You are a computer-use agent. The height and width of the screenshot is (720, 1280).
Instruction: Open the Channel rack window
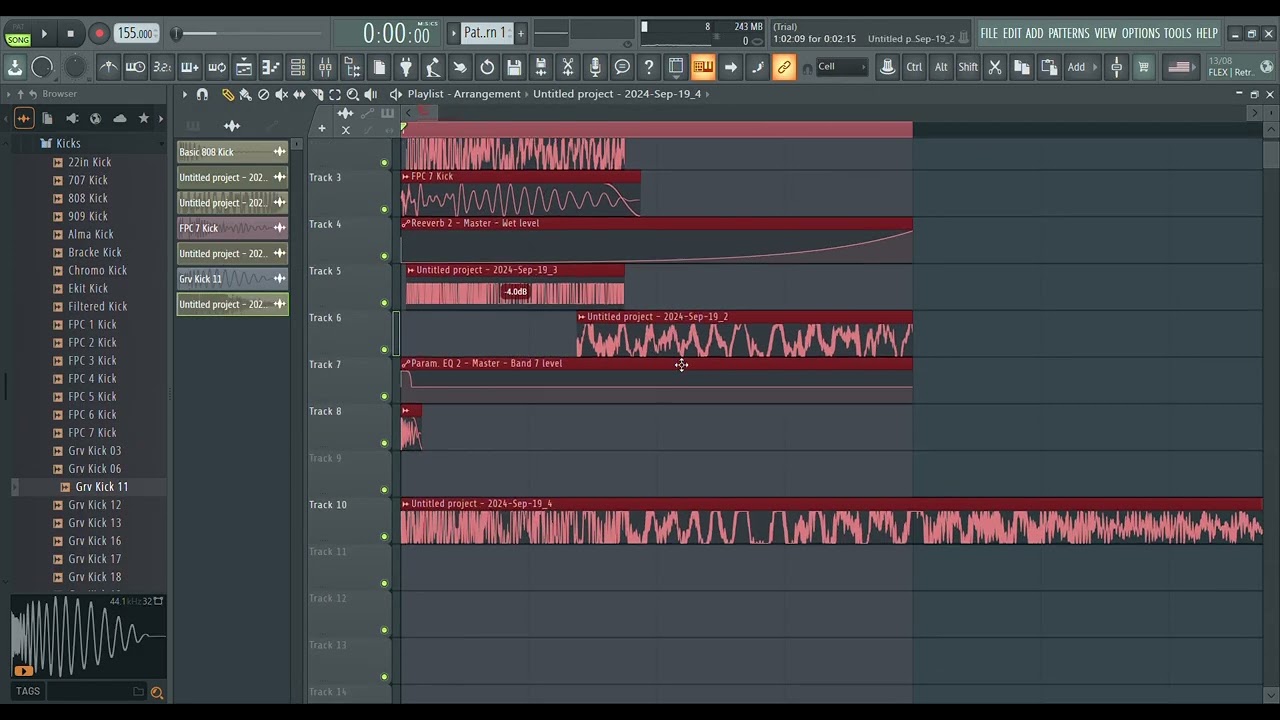click(x=298, y=67)
